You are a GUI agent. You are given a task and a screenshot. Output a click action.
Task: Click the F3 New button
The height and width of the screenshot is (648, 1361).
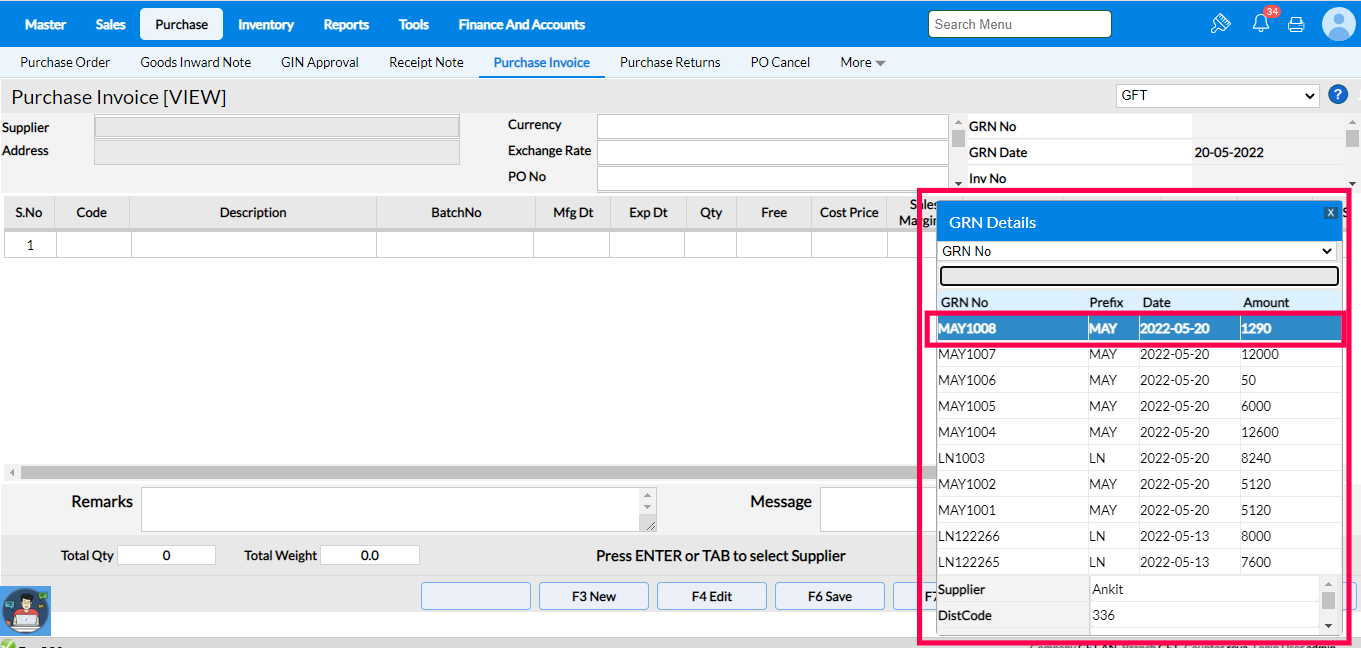click(594, 596)
